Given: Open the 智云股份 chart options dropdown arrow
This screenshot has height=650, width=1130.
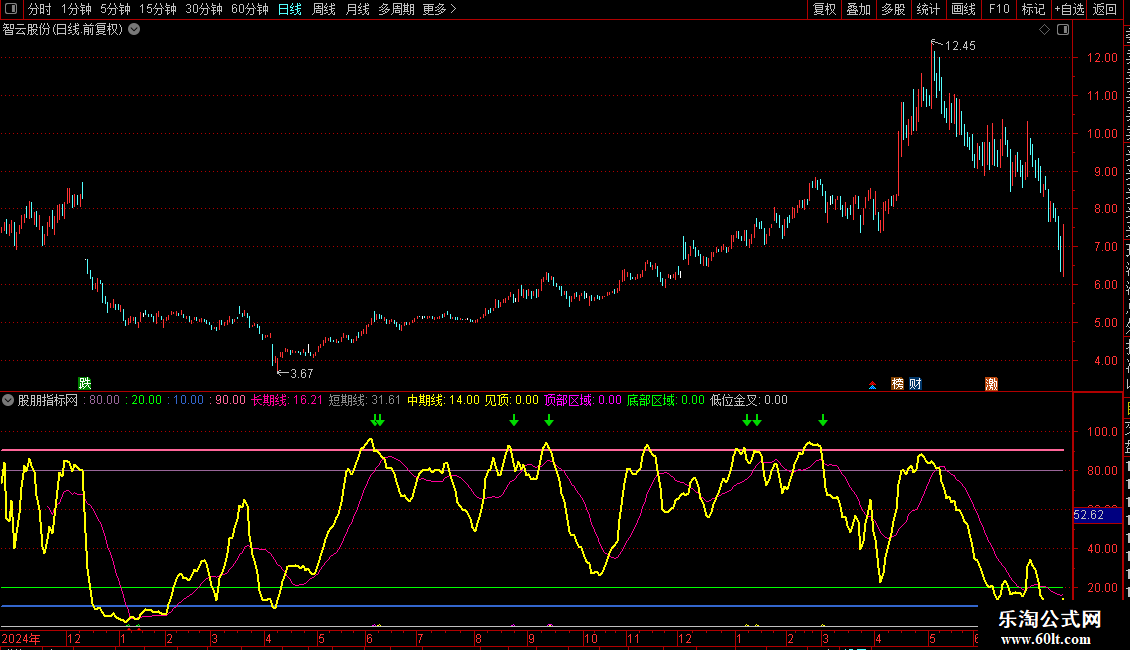Looking at the screenshot, I should click(x=134, y=30).
